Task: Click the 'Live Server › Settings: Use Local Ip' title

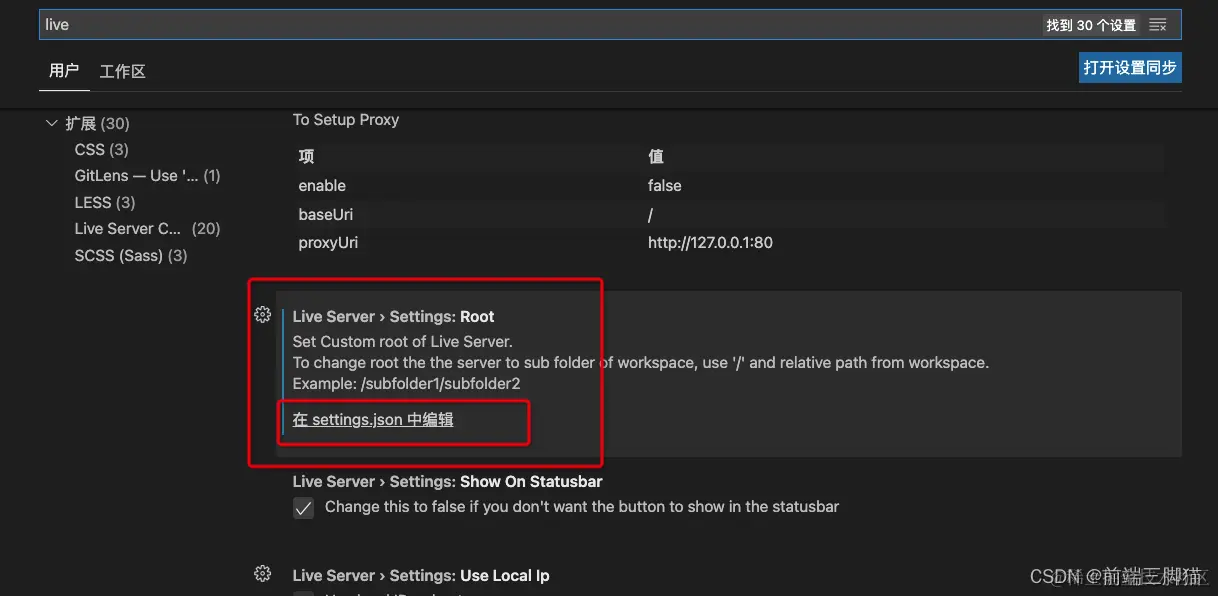Action: coord(421,576)
